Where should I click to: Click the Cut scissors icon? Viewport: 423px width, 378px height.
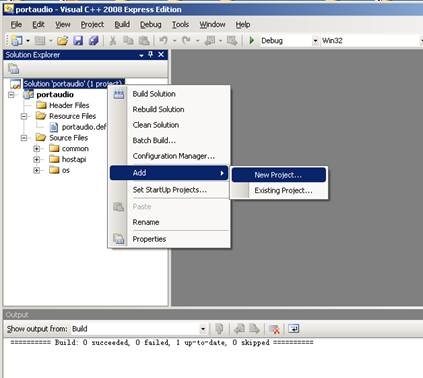click(113, 41)
